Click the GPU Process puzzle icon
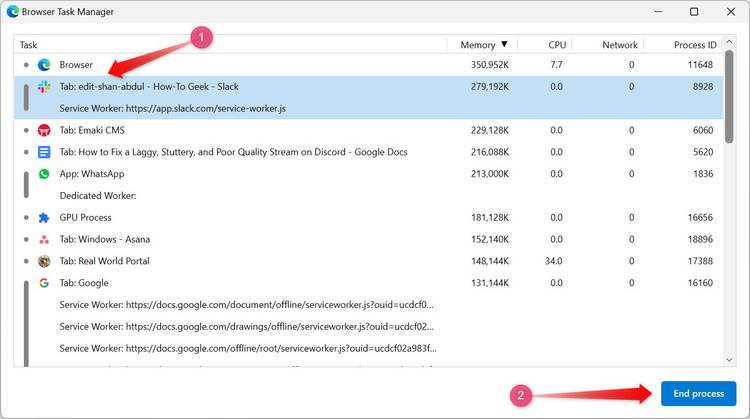The height and width of the screenshot is (419, 750). tap(44, 218)
